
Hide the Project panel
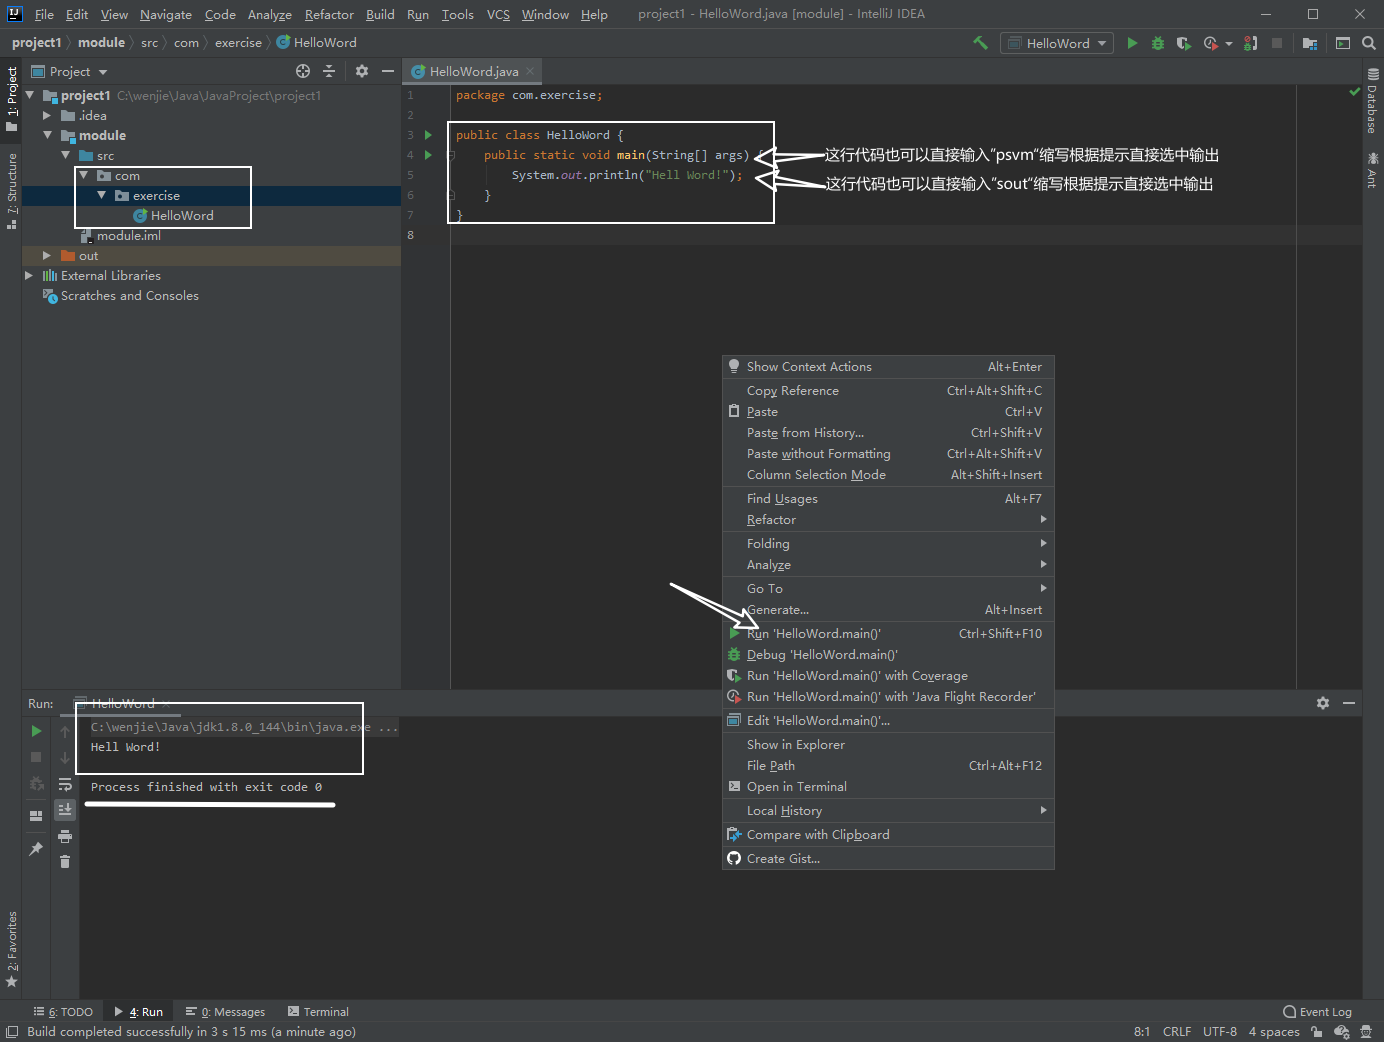(x=388, y=71)
